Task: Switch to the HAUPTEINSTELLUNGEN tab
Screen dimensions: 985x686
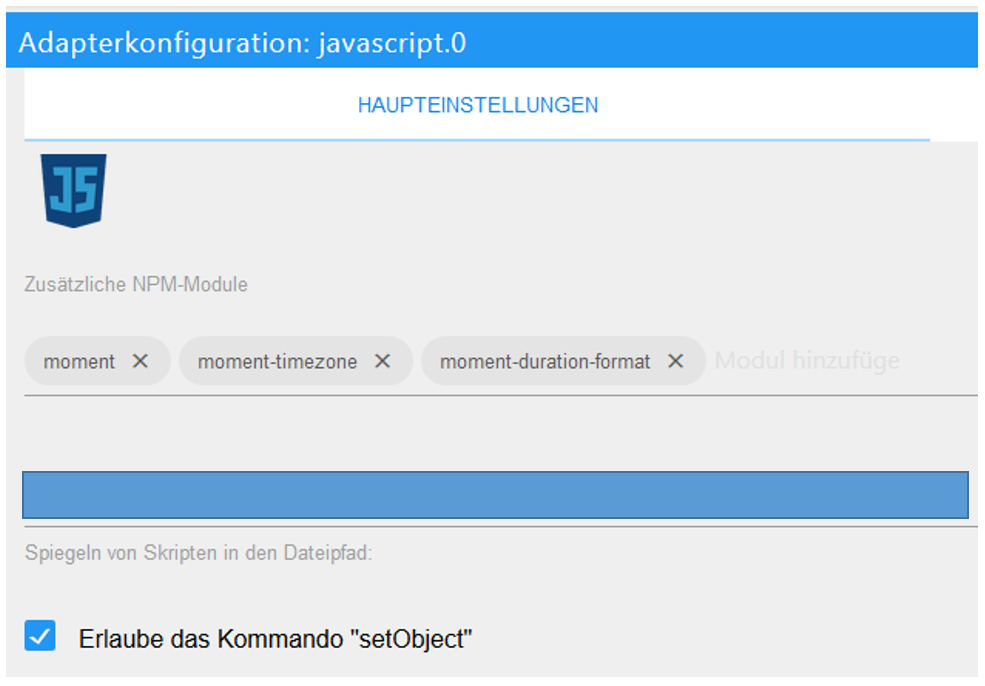Action: point(478,105)
